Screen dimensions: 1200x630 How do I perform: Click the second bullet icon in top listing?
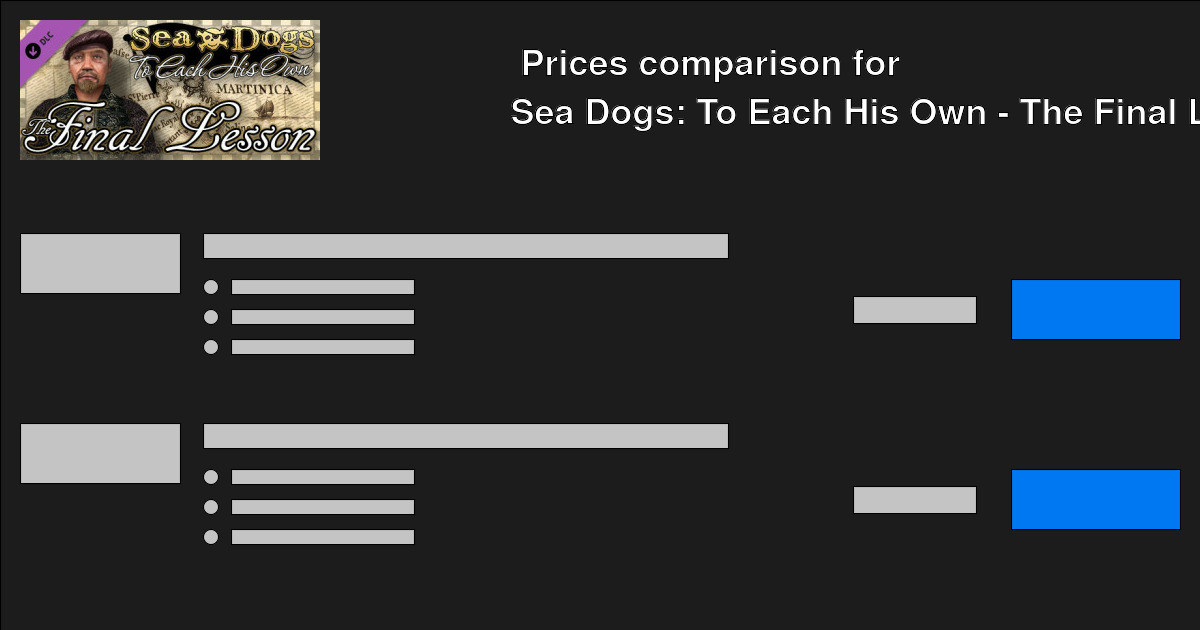(x=211, y=317)
